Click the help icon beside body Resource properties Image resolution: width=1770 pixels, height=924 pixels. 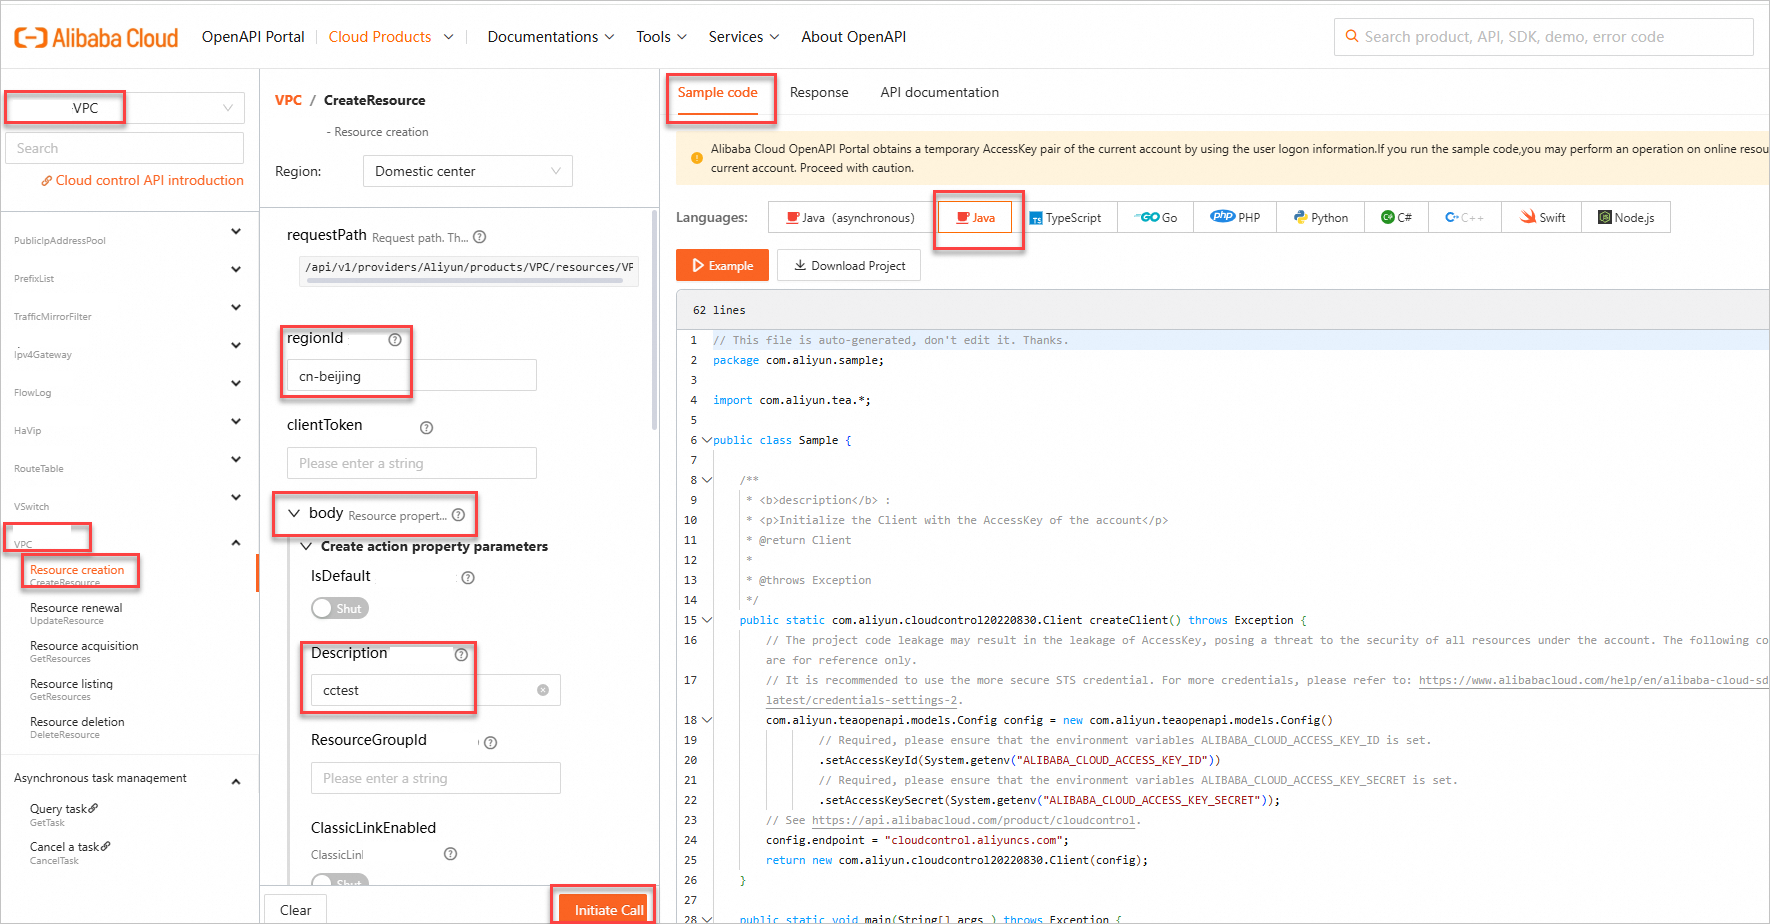click(458, 515)
